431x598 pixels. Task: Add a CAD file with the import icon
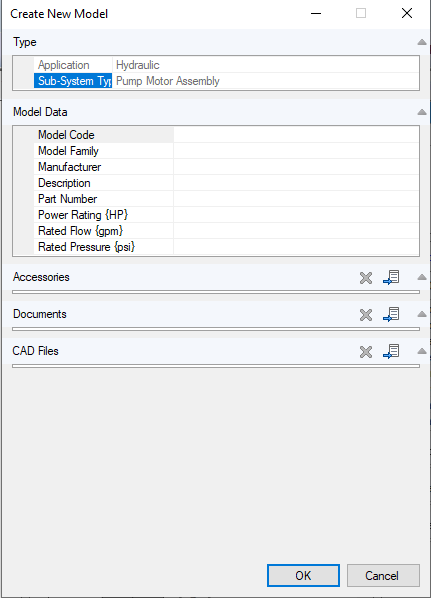point(391,351)
